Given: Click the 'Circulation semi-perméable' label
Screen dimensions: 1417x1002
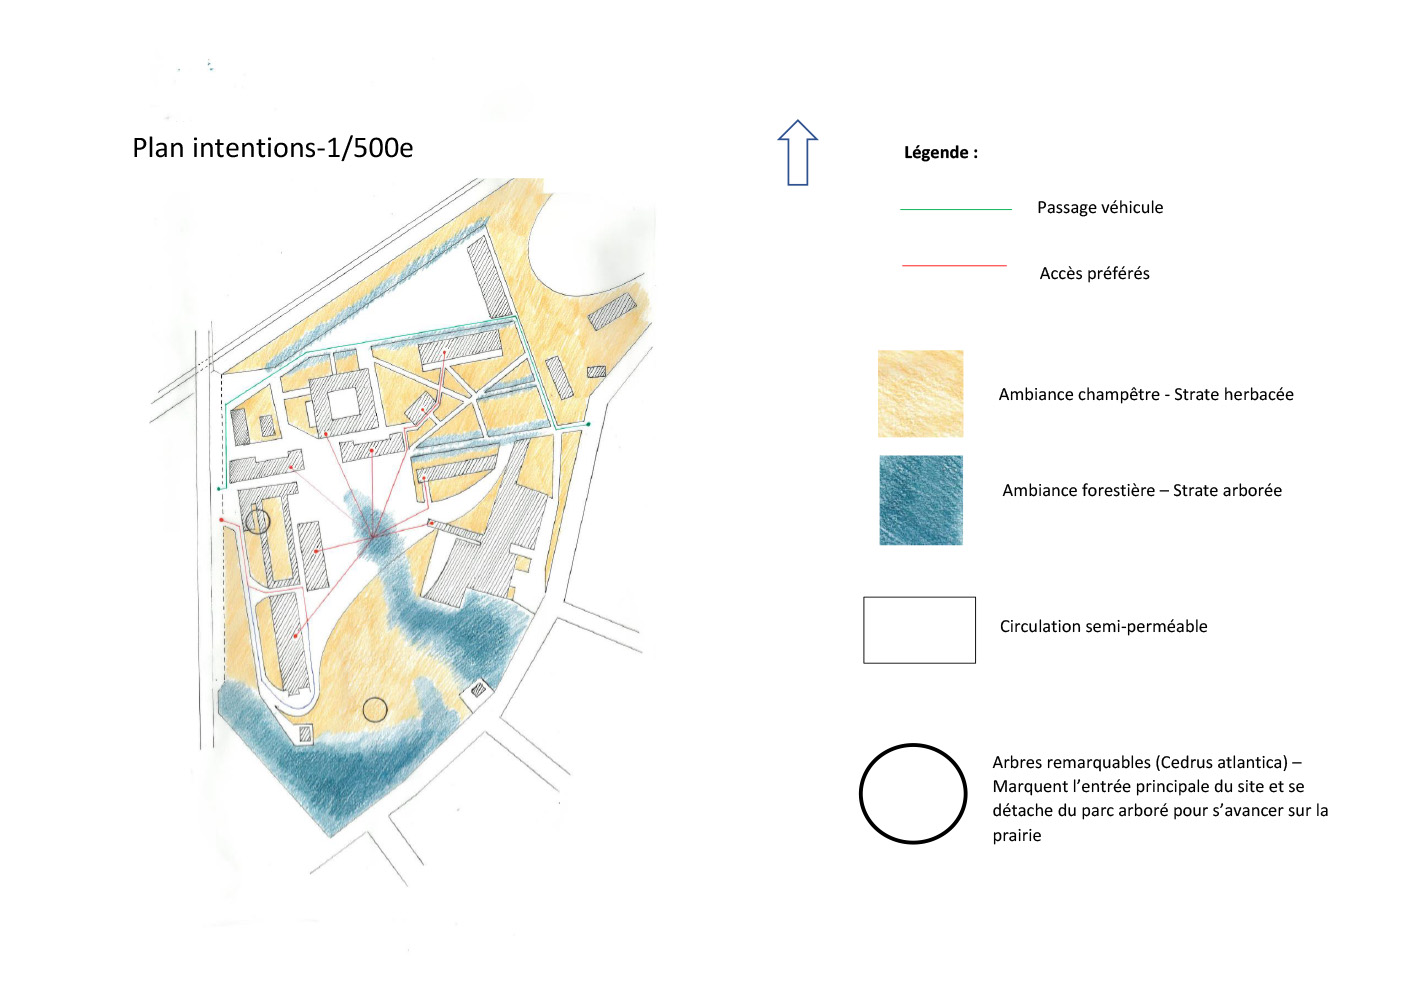Looking at the screenshot, I should point(1103,627).
